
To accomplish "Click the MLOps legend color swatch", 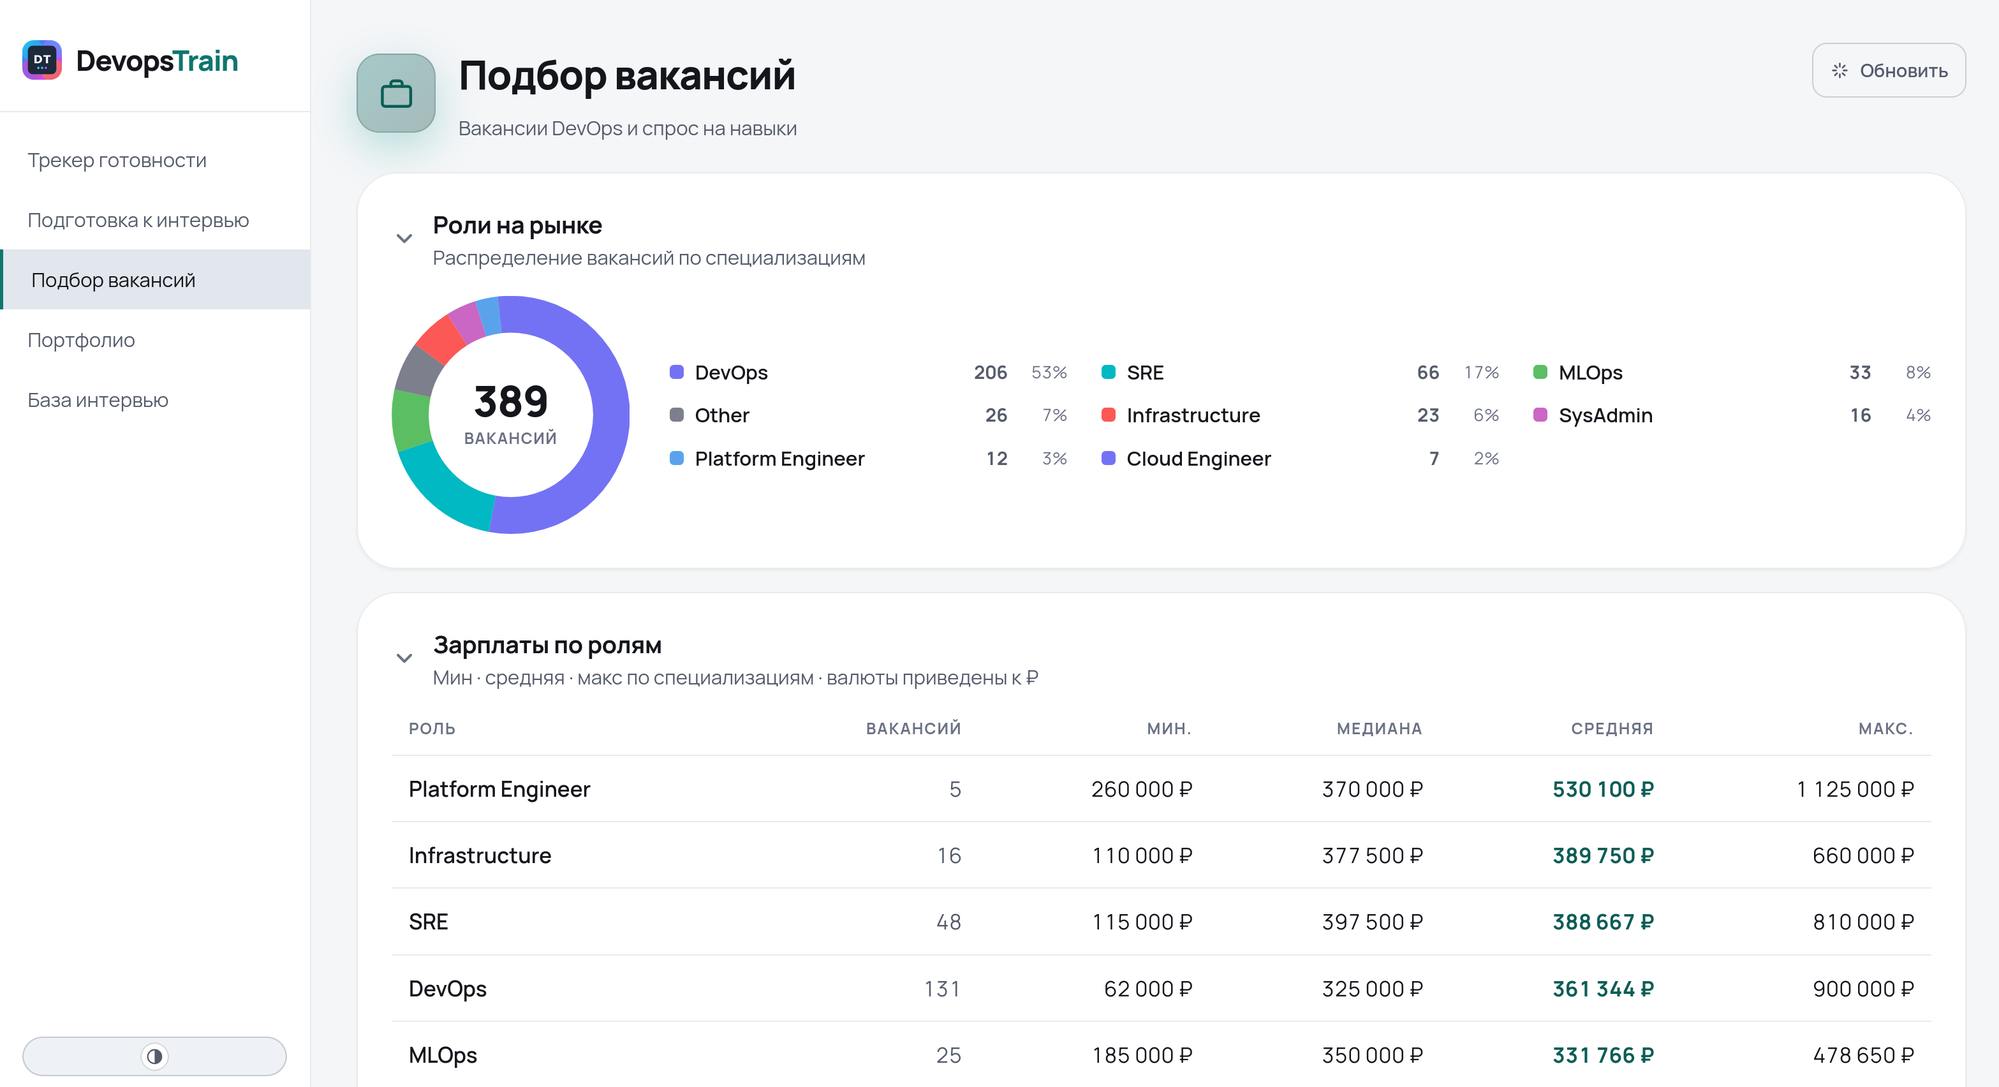I will pyautogui.click(x=1540, y=372).
